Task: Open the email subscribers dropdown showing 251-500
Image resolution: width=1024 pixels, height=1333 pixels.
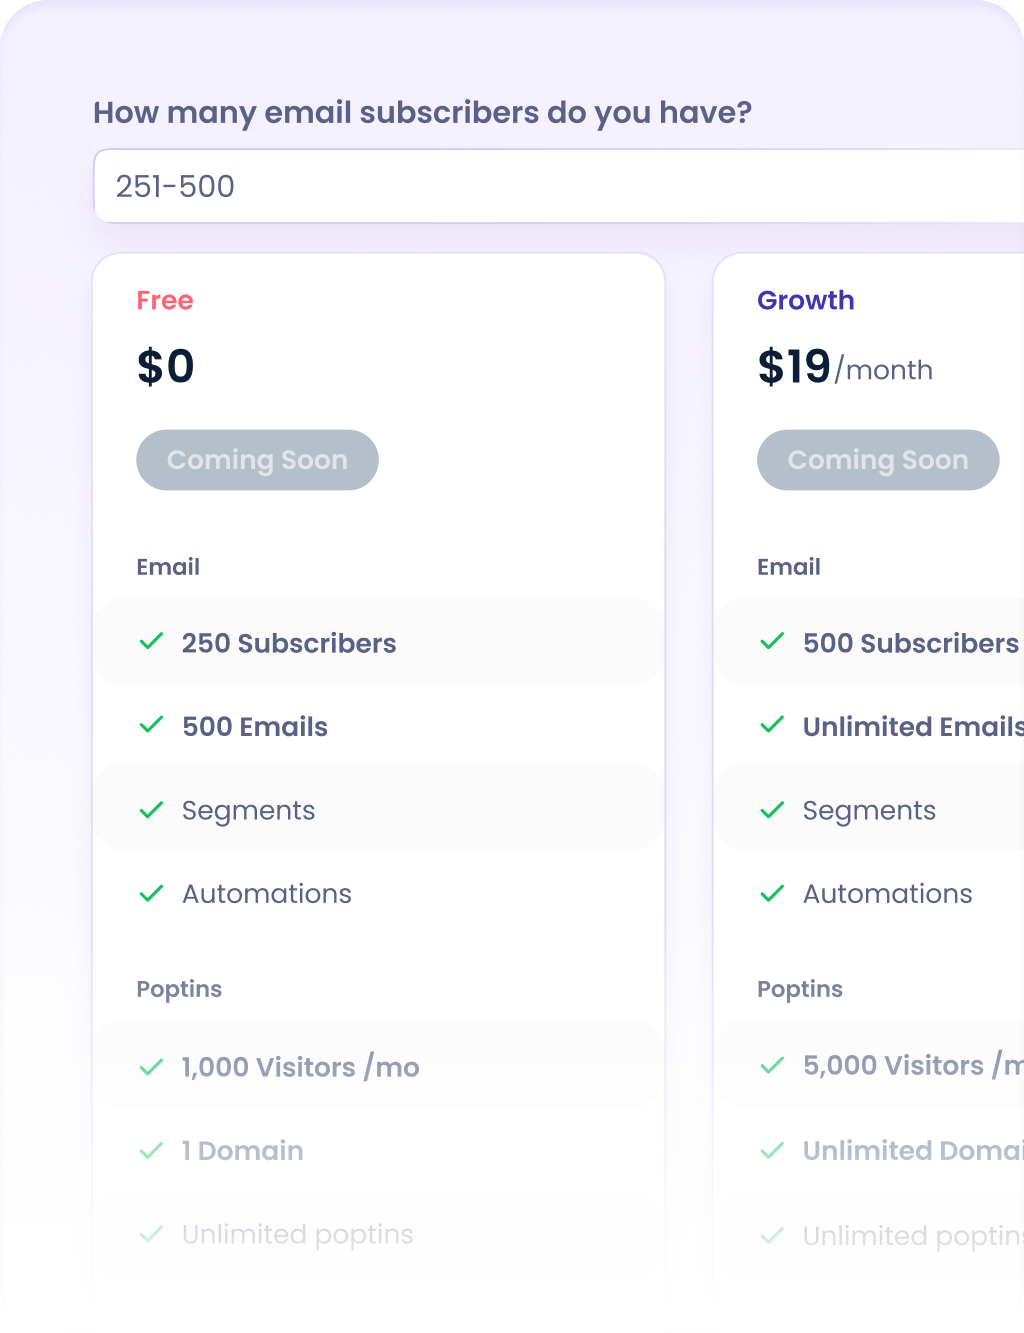Action: [x=560, y=186]
